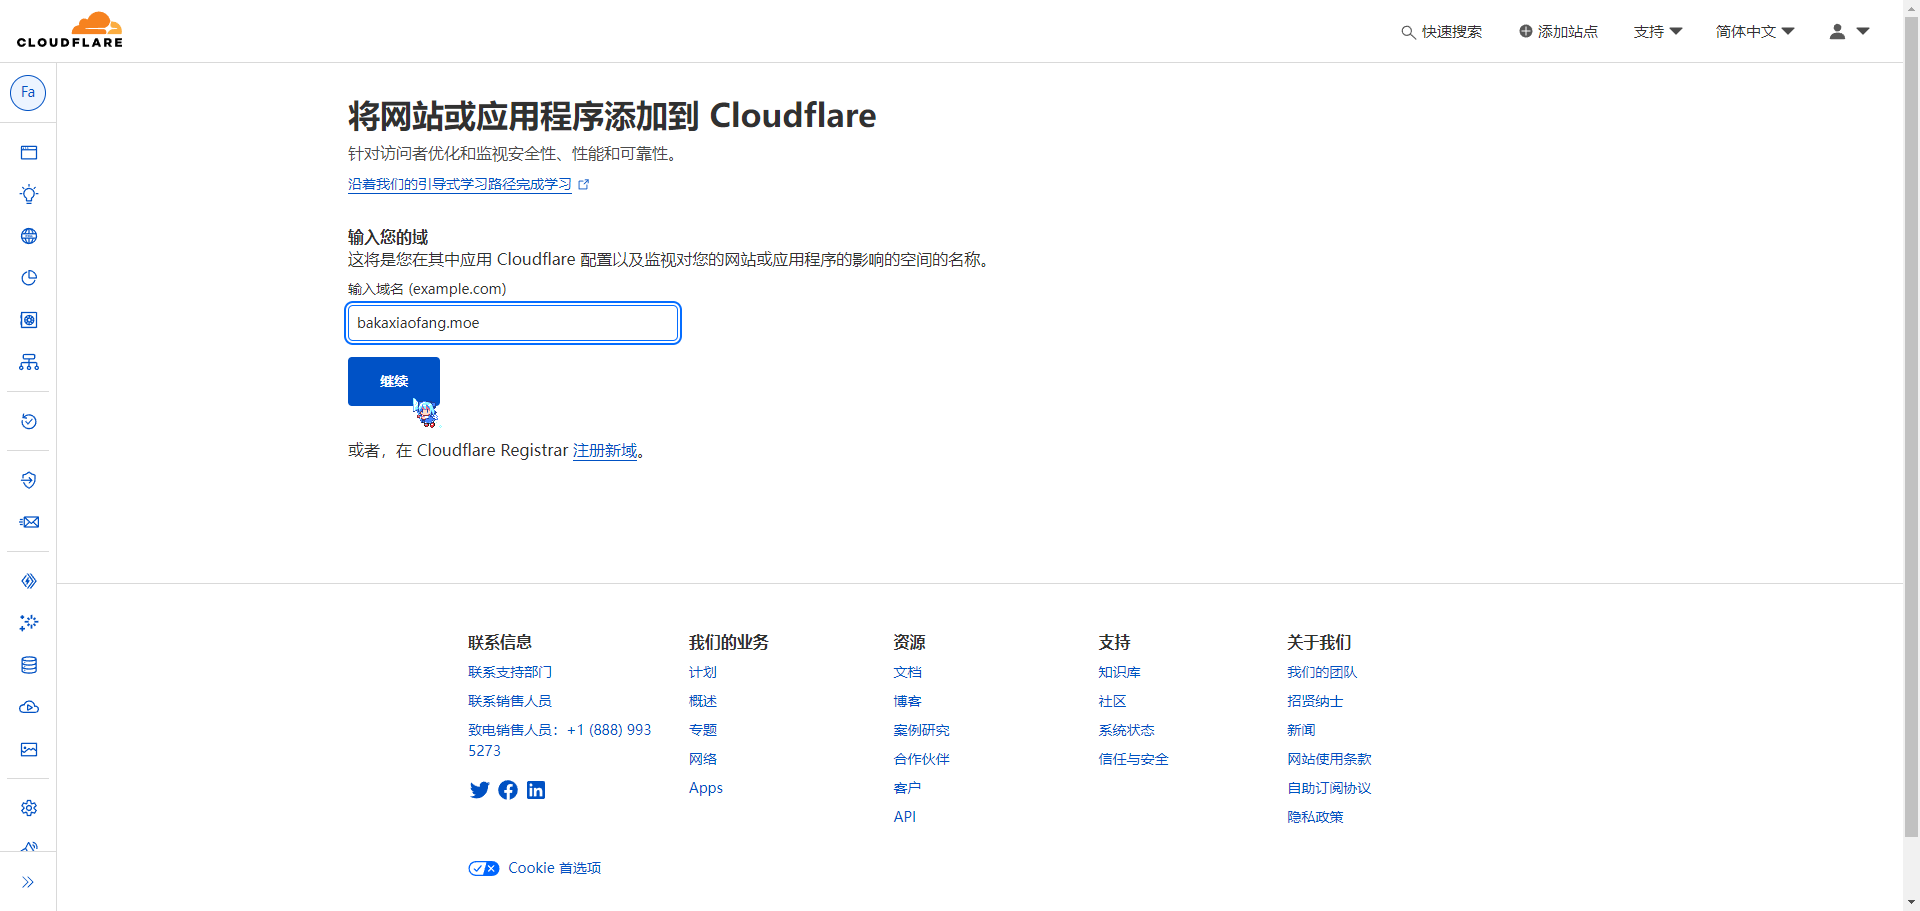Image resolution: width=1920 pixels, height=911 pixels.
Task: Click the shield Zero Trust sidebar icon
Action: pyautogui.click(x=29, y=480)
